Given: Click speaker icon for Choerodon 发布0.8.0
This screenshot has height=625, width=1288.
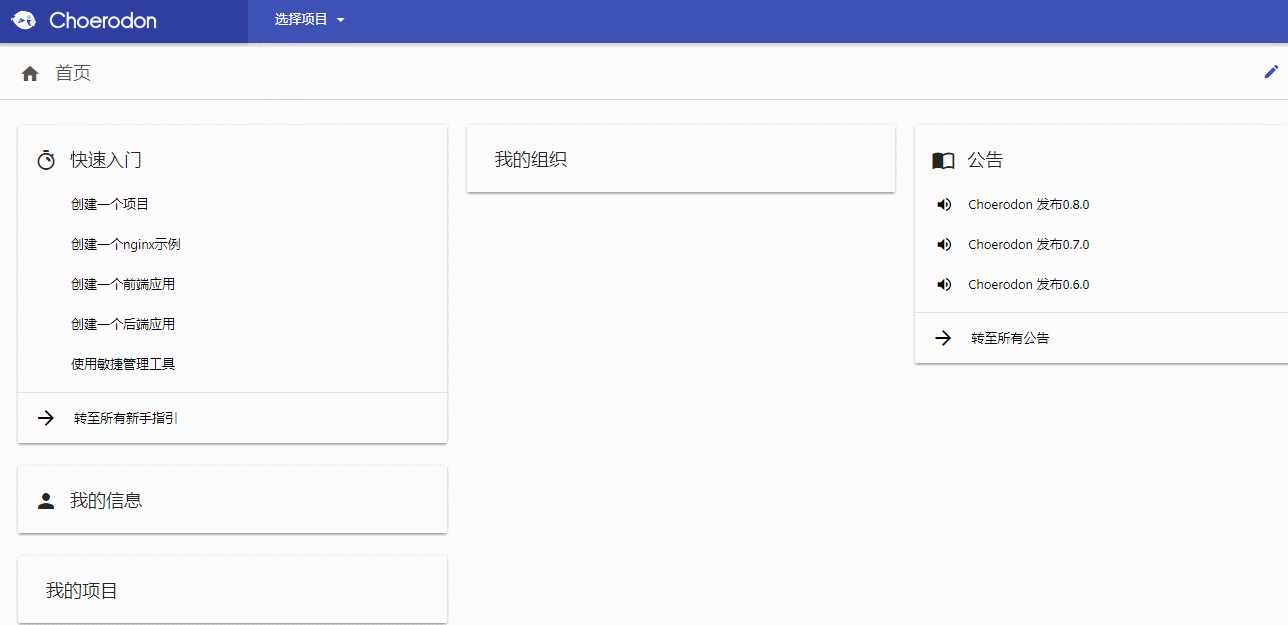Looking at the screenshot, I should (x=943, y=204).
